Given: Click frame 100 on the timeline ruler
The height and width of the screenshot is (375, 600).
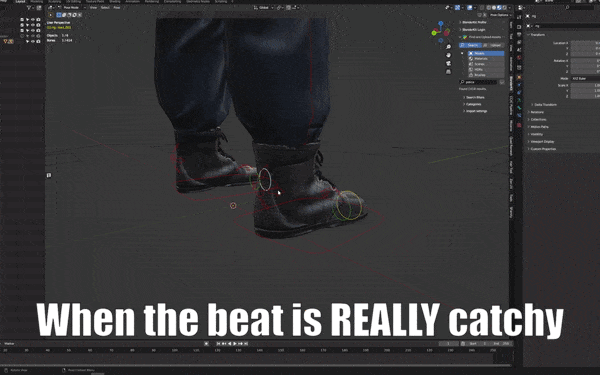Looking at the screenshot, I should pos(174,350).
